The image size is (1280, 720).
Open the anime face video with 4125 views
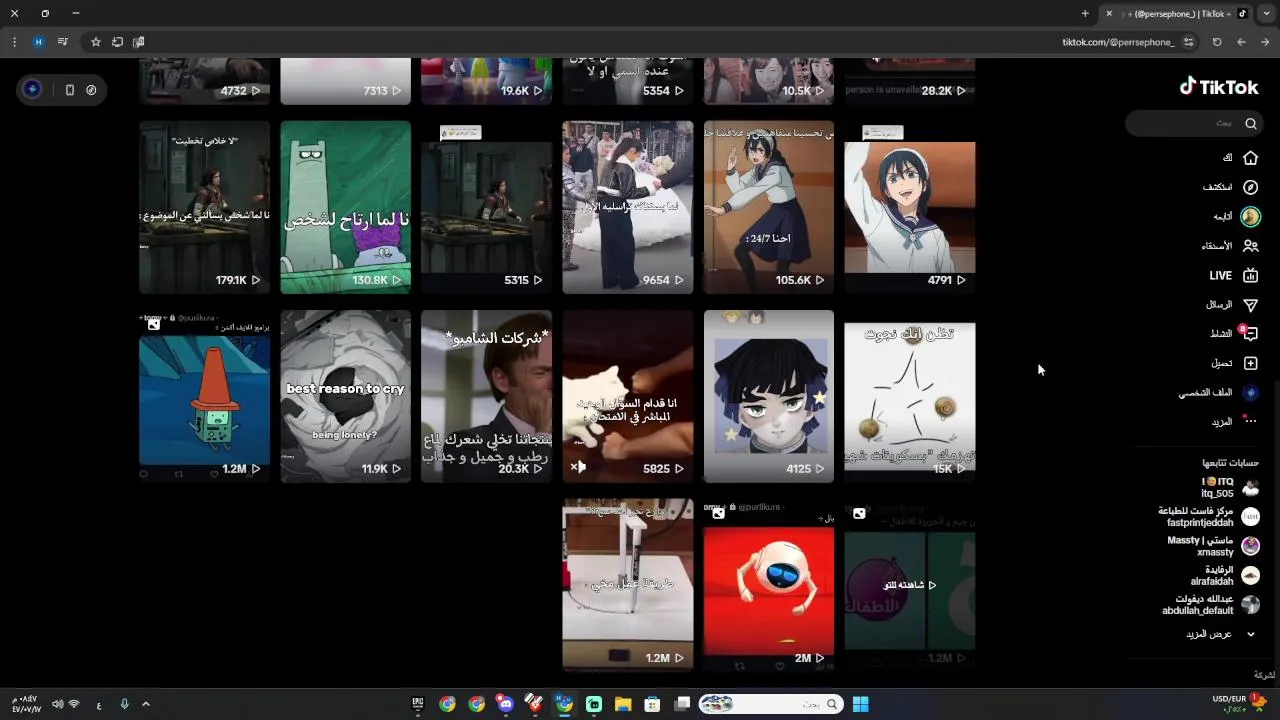pos(768,396)
